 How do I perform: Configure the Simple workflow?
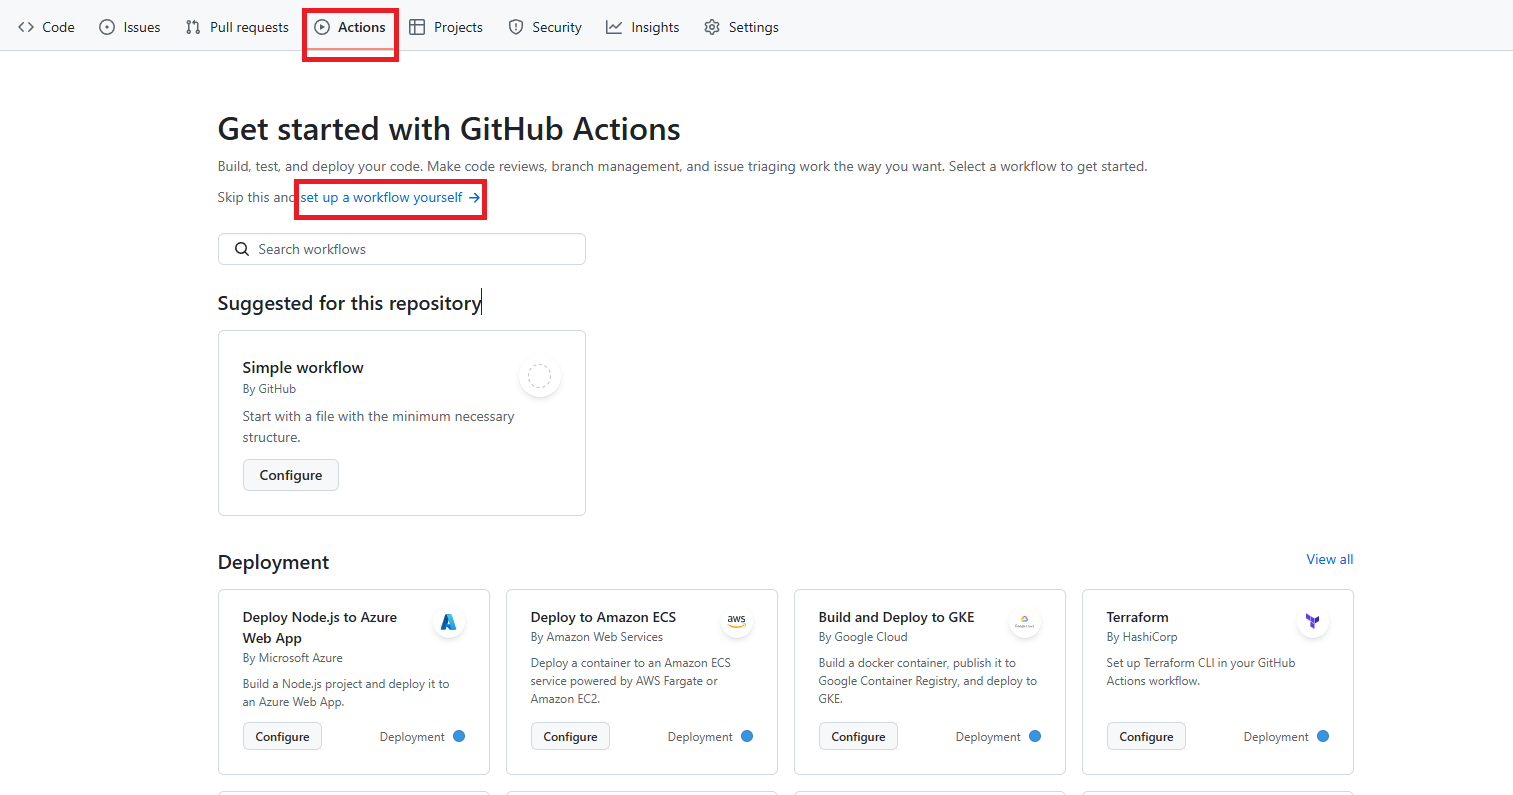click(x=291, y=475)
